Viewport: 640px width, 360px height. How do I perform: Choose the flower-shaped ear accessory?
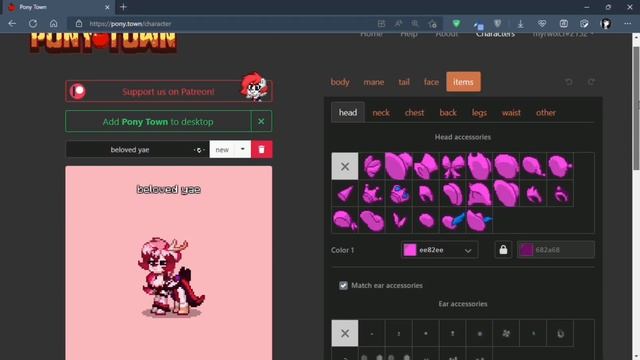[507, 333]
